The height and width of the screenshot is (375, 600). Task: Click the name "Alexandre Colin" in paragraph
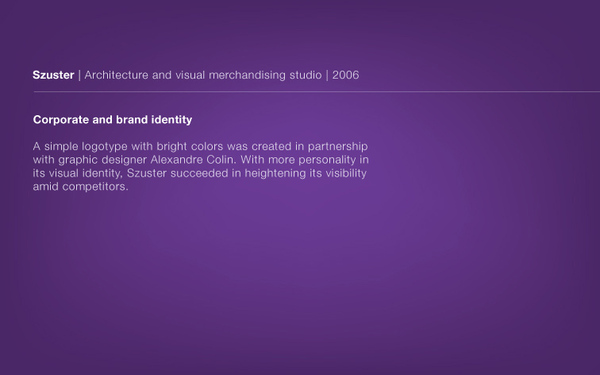pyautogui.click(x=192, y=160)
